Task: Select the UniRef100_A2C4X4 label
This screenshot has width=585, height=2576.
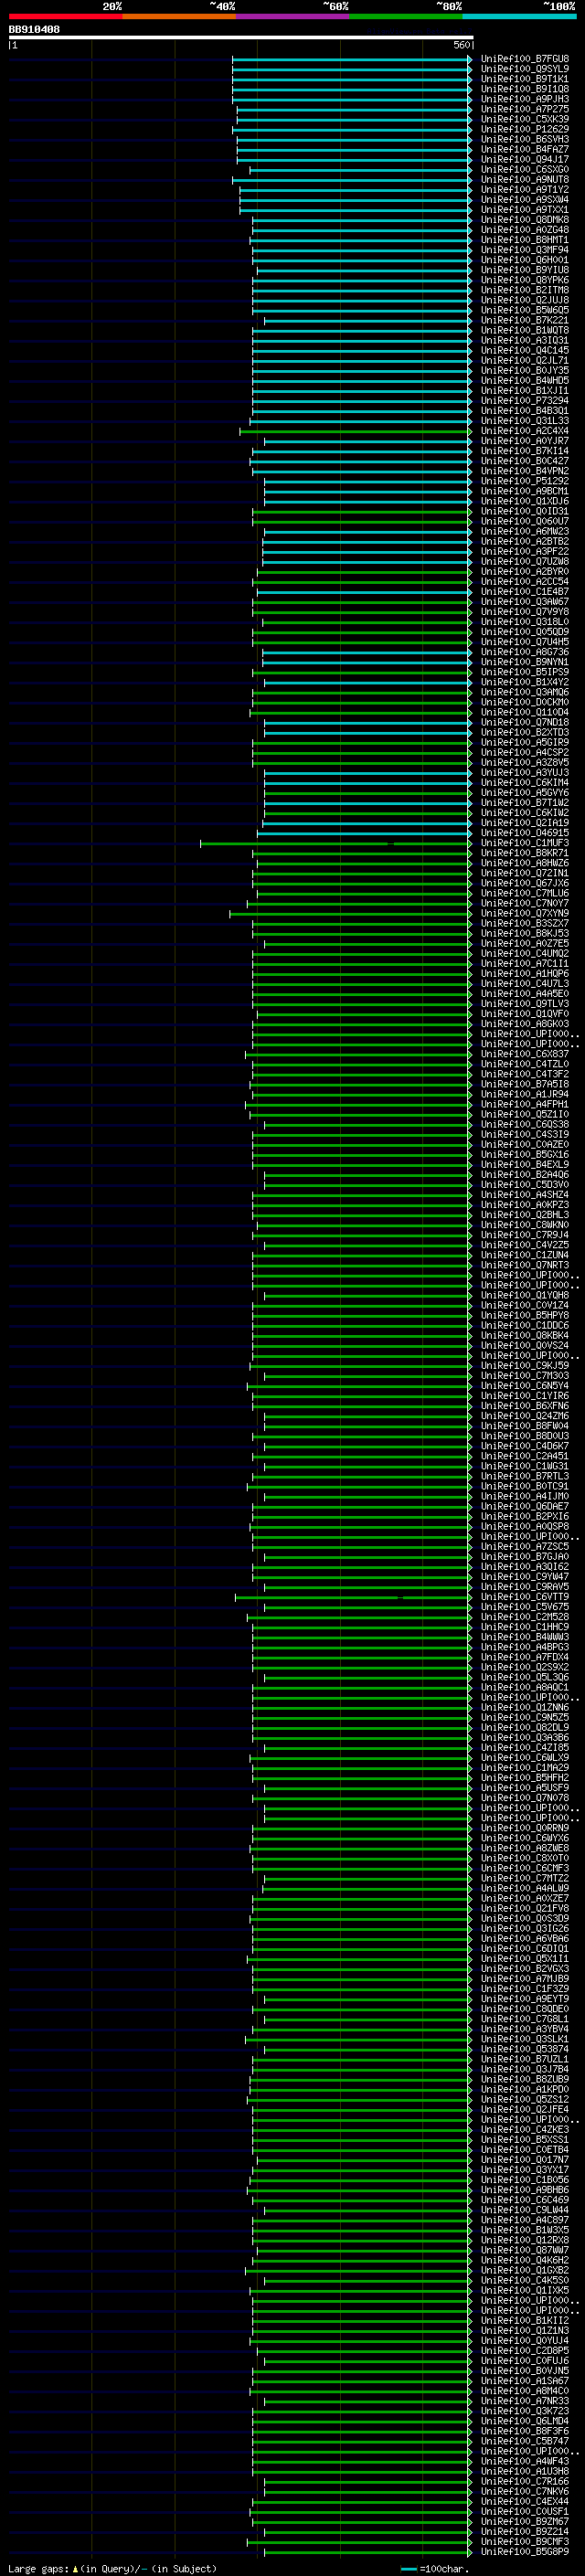Action: tap(524, 431)
